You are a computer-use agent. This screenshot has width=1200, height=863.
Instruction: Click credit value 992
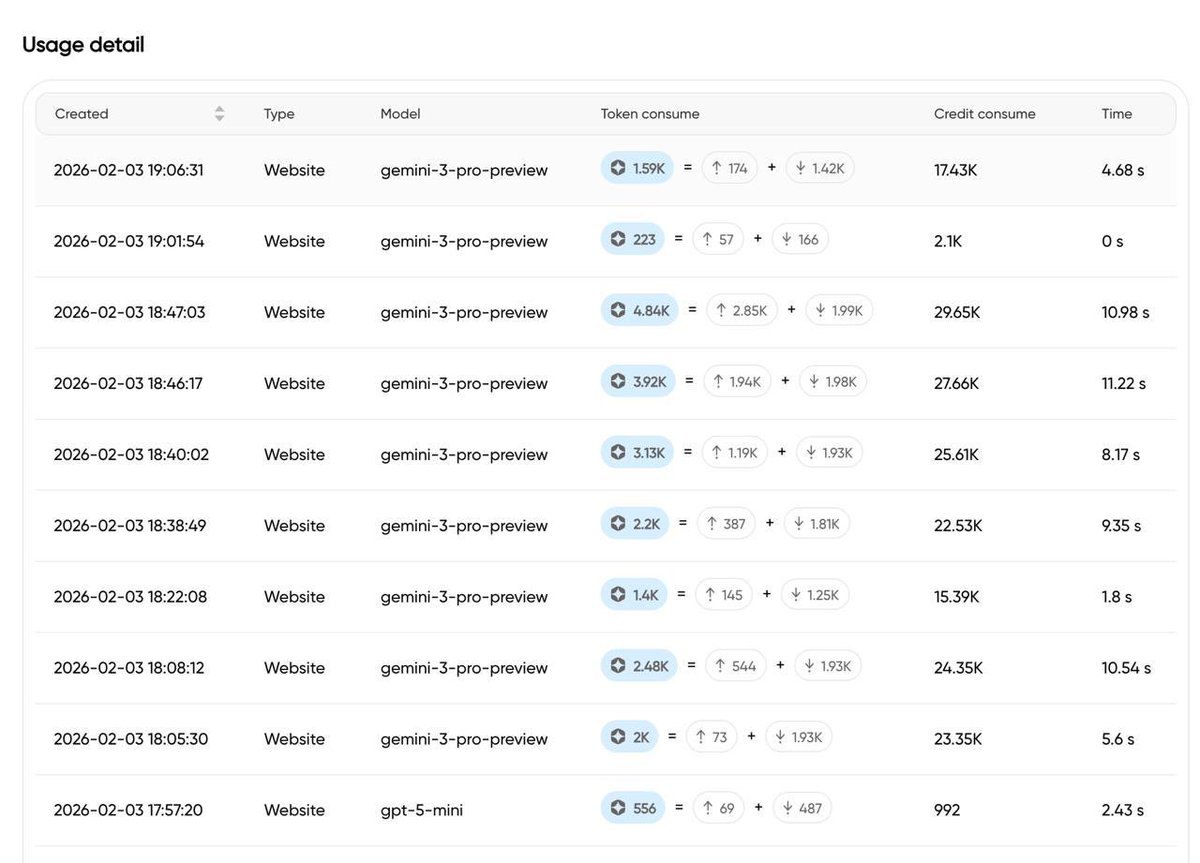point(947,810)
